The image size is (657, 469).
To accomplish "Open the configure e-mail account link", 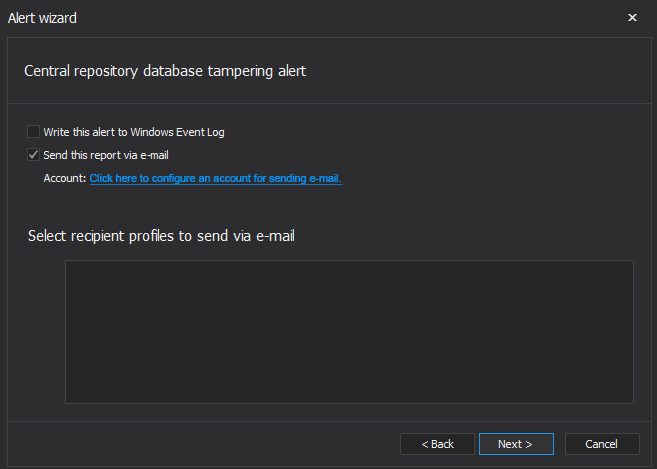I will pos(216,179).
